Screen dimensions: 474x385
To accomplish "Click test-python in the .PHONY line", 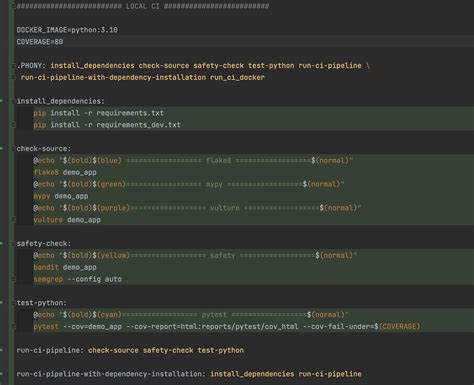I will [271, 66].
